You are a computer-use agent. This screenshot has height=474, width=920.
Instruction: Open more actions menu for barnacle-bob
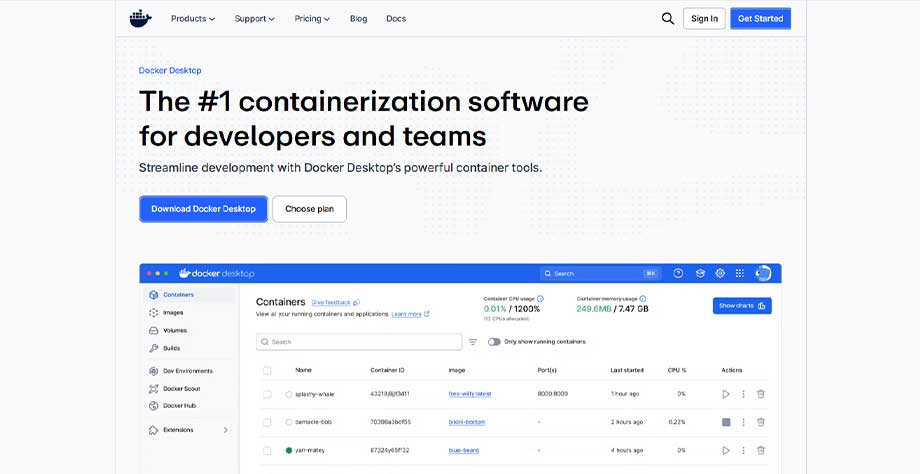(743, 422)
